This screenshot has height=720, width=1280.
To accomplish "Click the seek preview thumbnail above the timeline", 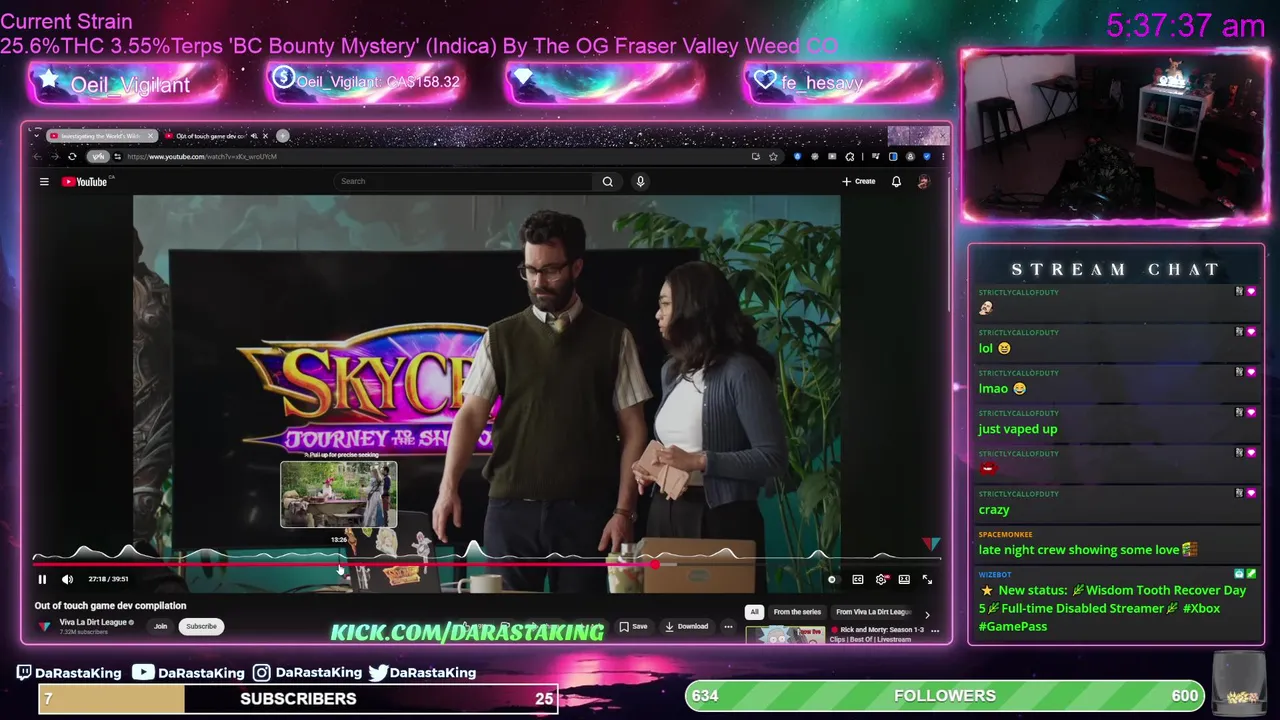I will (x=338, y=494).
